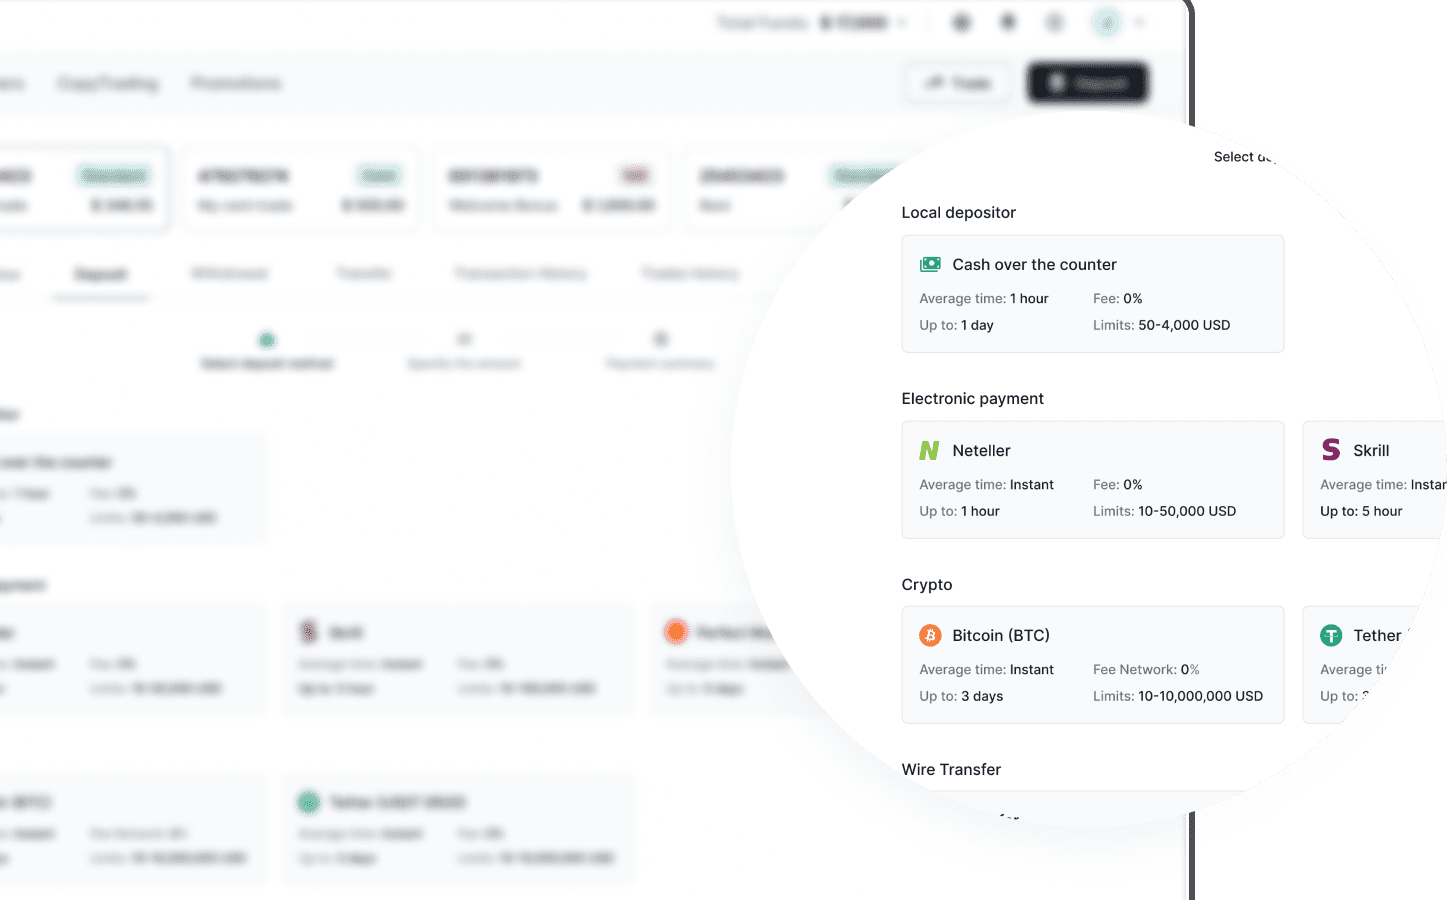Viewport: 1448px width, 900px height.
Task: Expand the chevron next to profile avatar
Action: [x=1139, y=23]
